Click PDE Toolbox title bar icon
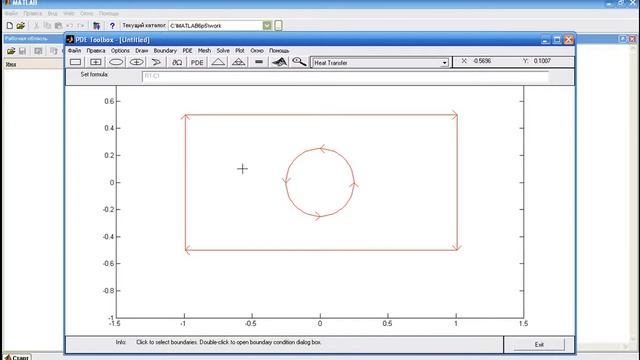The width and height of the screenshot is (640, 360). coord(70,40)
